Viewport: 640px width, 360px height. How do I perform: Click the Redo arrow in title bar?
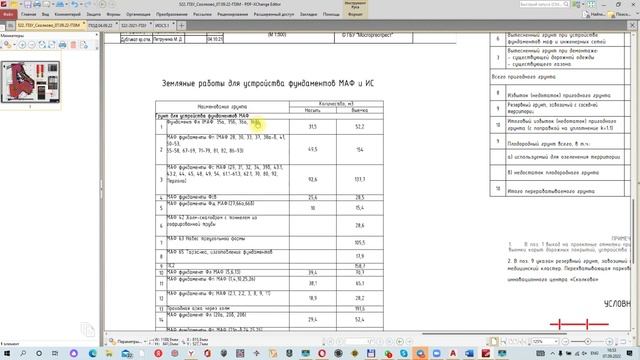(87, 4)
